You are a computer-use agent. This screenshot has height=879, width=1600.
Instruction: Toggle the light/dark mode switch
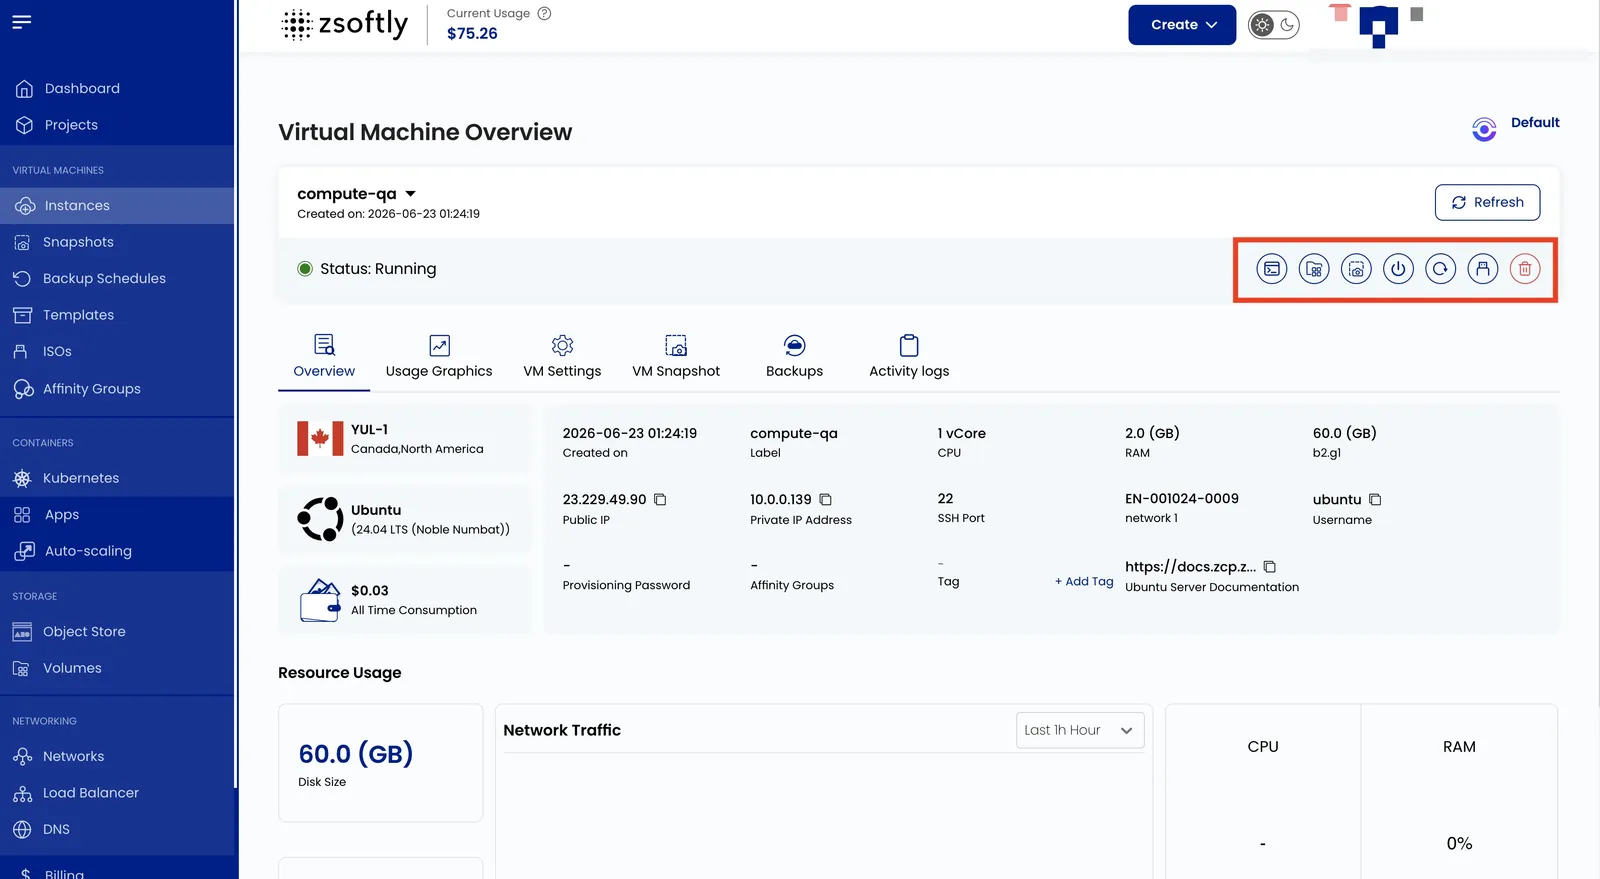(1274, 25)
